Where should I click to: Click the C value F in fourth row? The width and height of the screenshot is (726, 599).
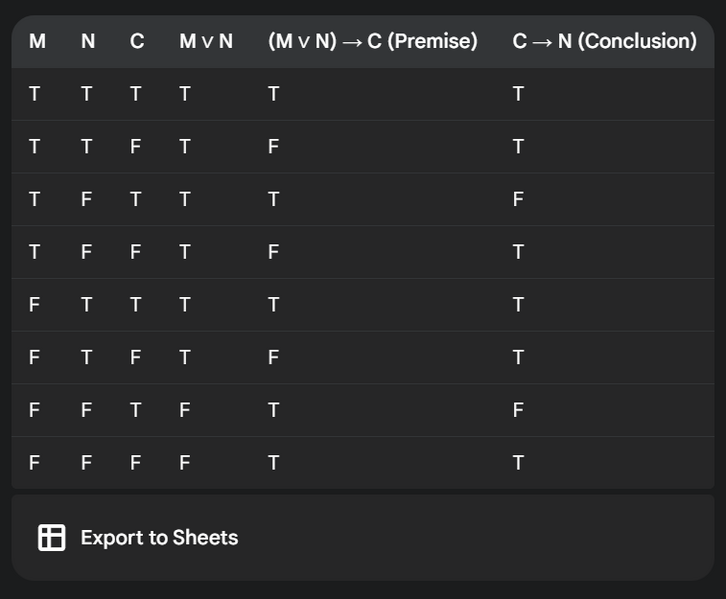135,252
